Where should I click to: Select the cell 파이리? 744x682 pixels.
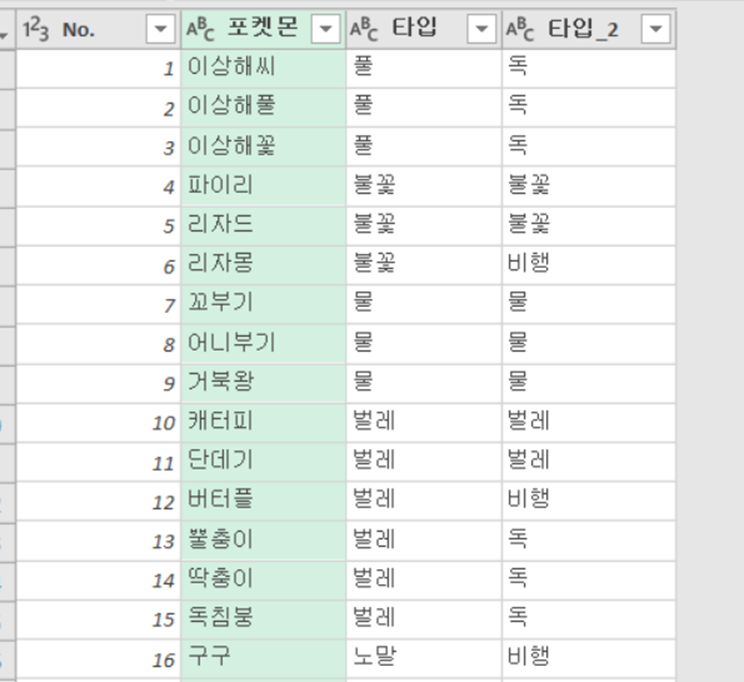point(263,187)
